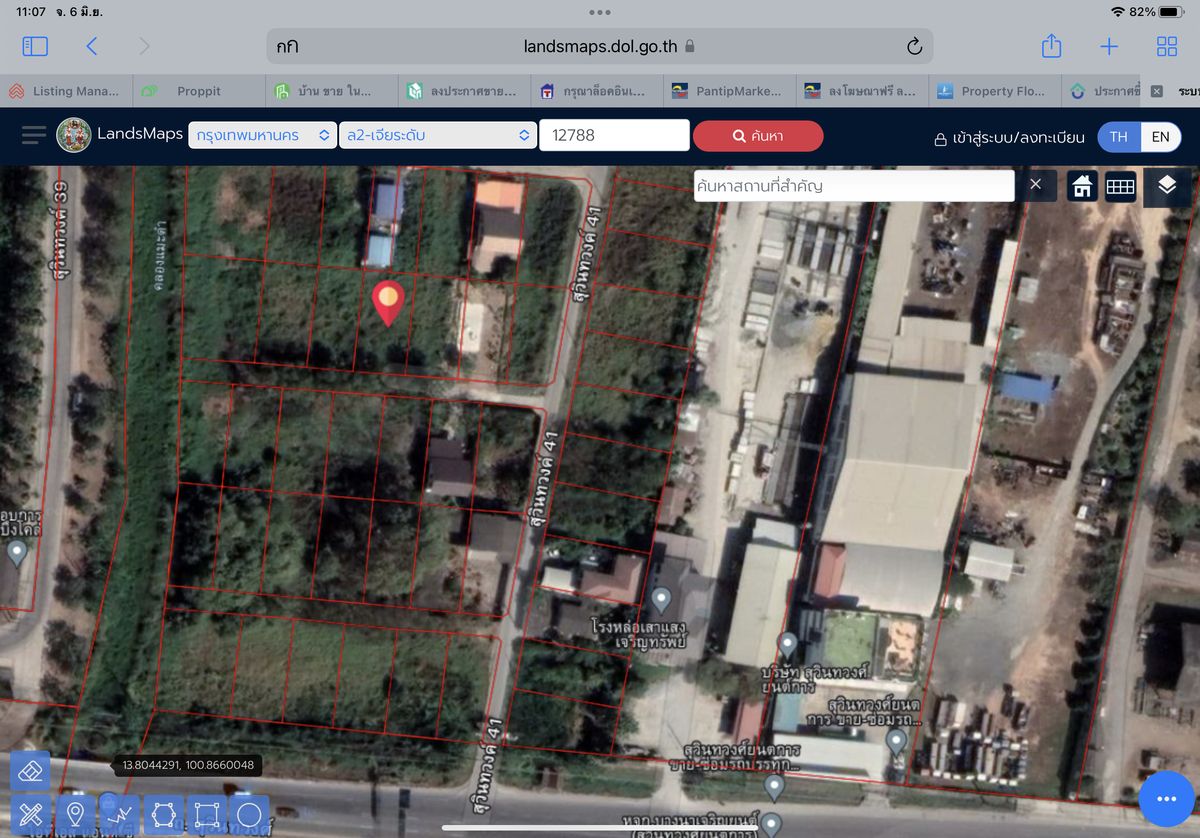The height and width of the screenshot is (838, 1200).
Task: Switch to the Proppit tab
Action: pyautogui.click(x=199, y=91)
